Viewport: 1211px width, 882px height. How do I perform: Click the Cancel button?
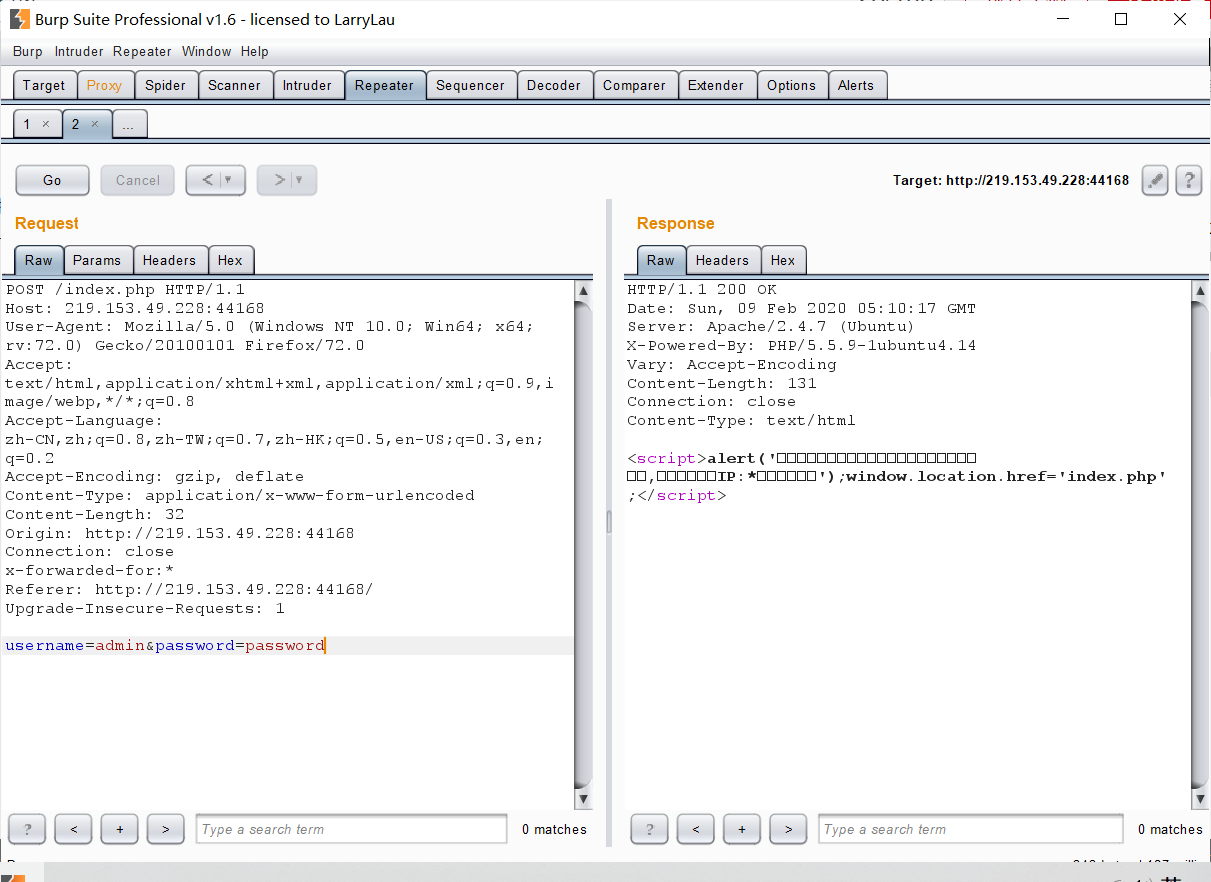click(137, 180)
